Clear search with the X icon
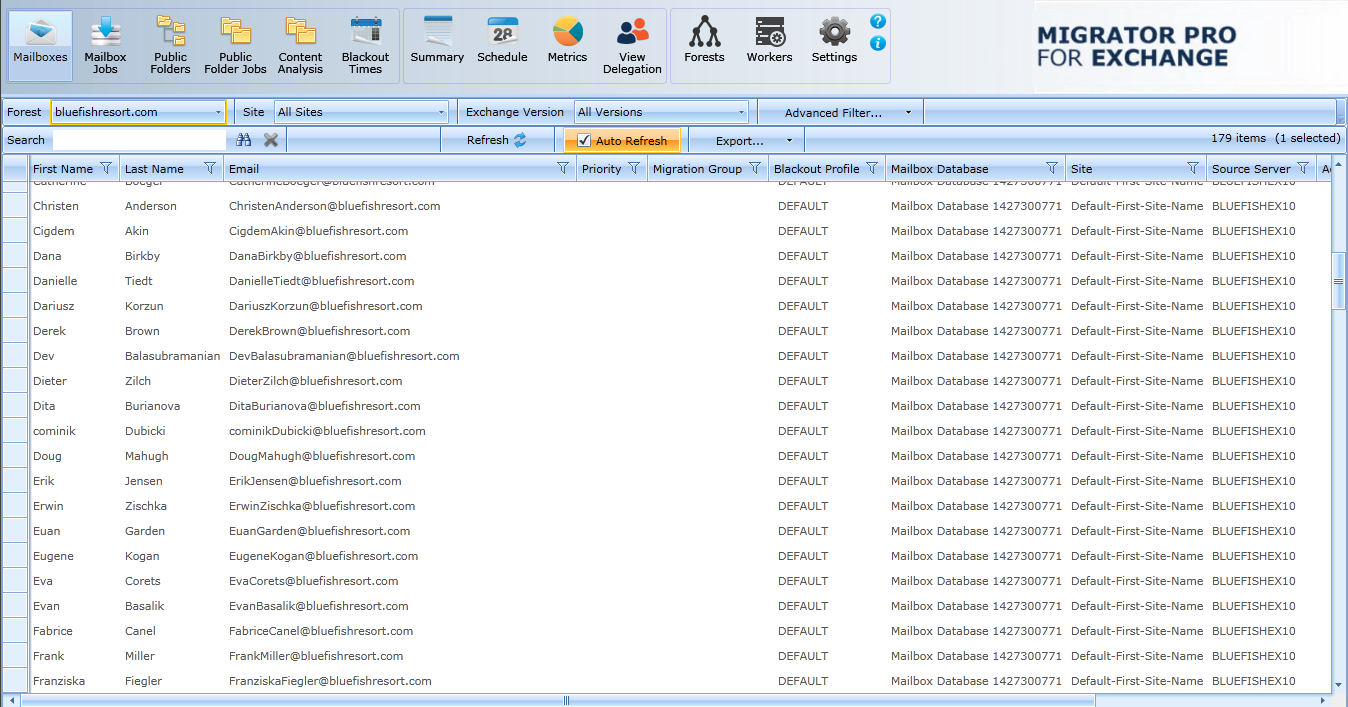 tap(271, 140)
